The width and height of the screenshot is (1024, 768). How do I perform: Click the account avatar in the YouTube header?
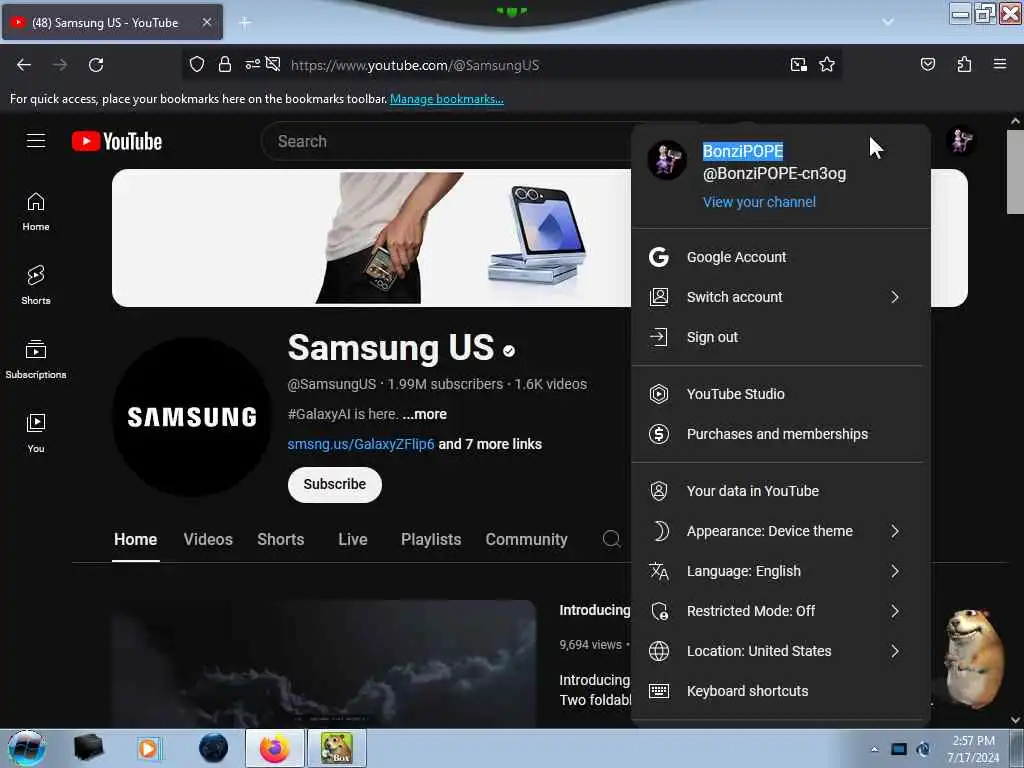(x=961, y=140)
